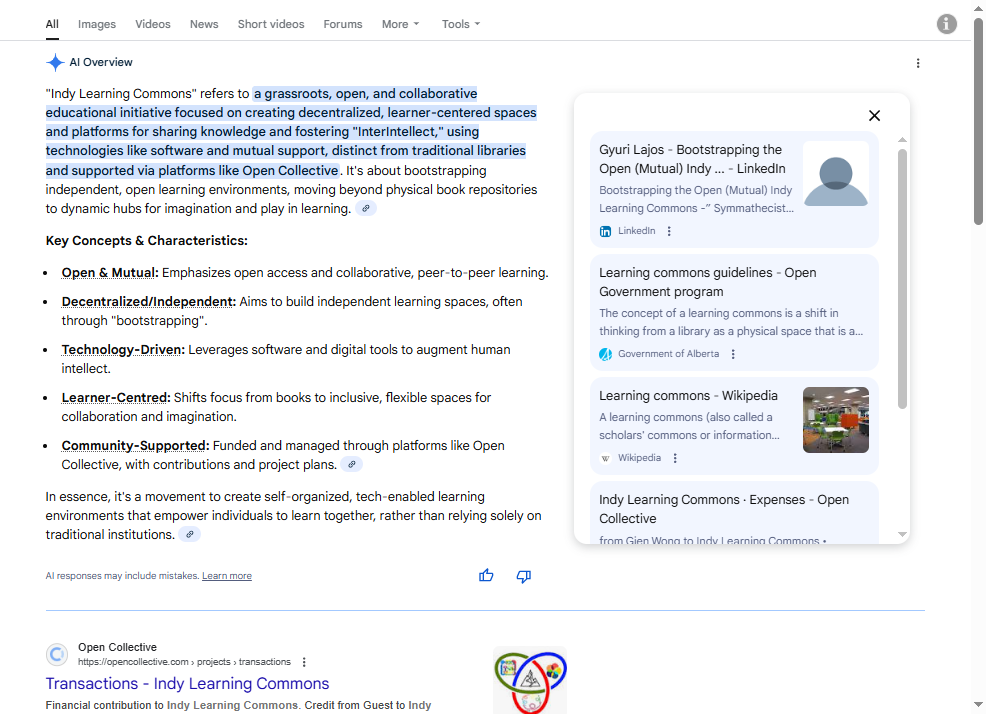
Task: Select the All search tab
Action: pyautogui.click(x=52, y=24)
